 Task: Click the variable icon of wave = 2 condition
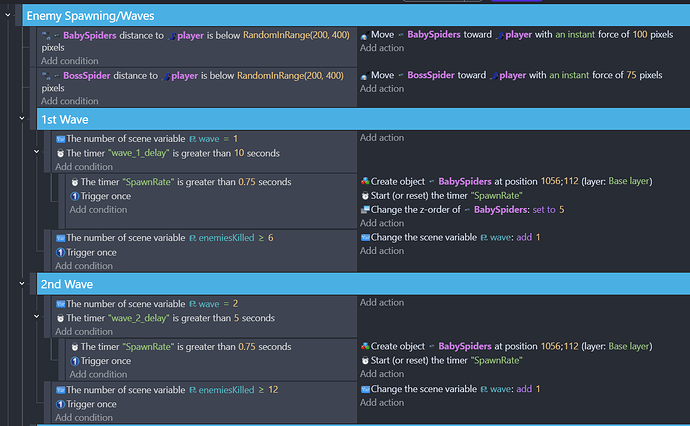click(x=61, y=304)
